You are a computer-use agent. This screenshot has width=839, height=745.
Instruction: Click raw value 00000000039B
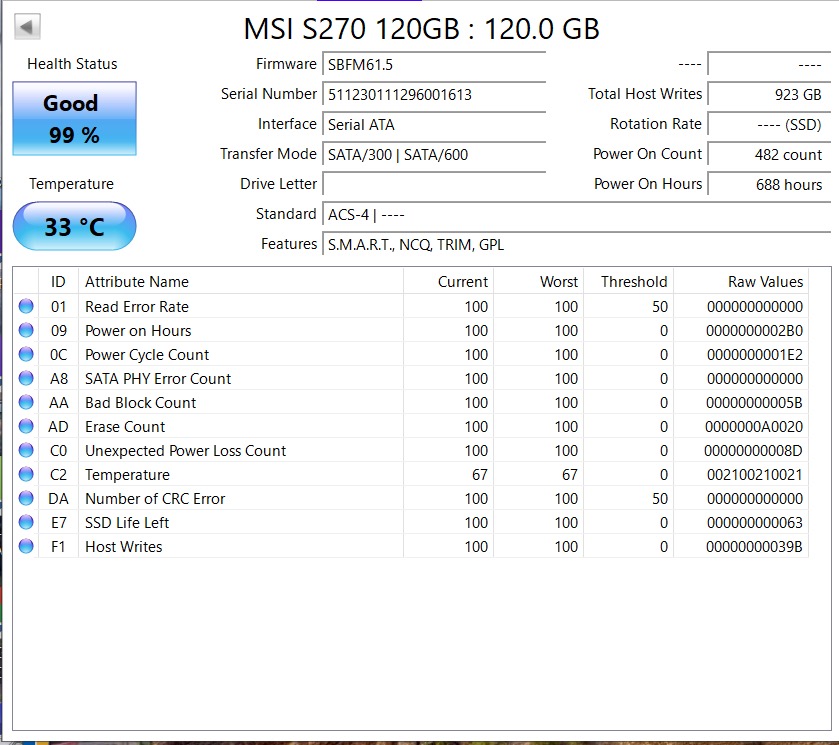click(x=754, y=547)
